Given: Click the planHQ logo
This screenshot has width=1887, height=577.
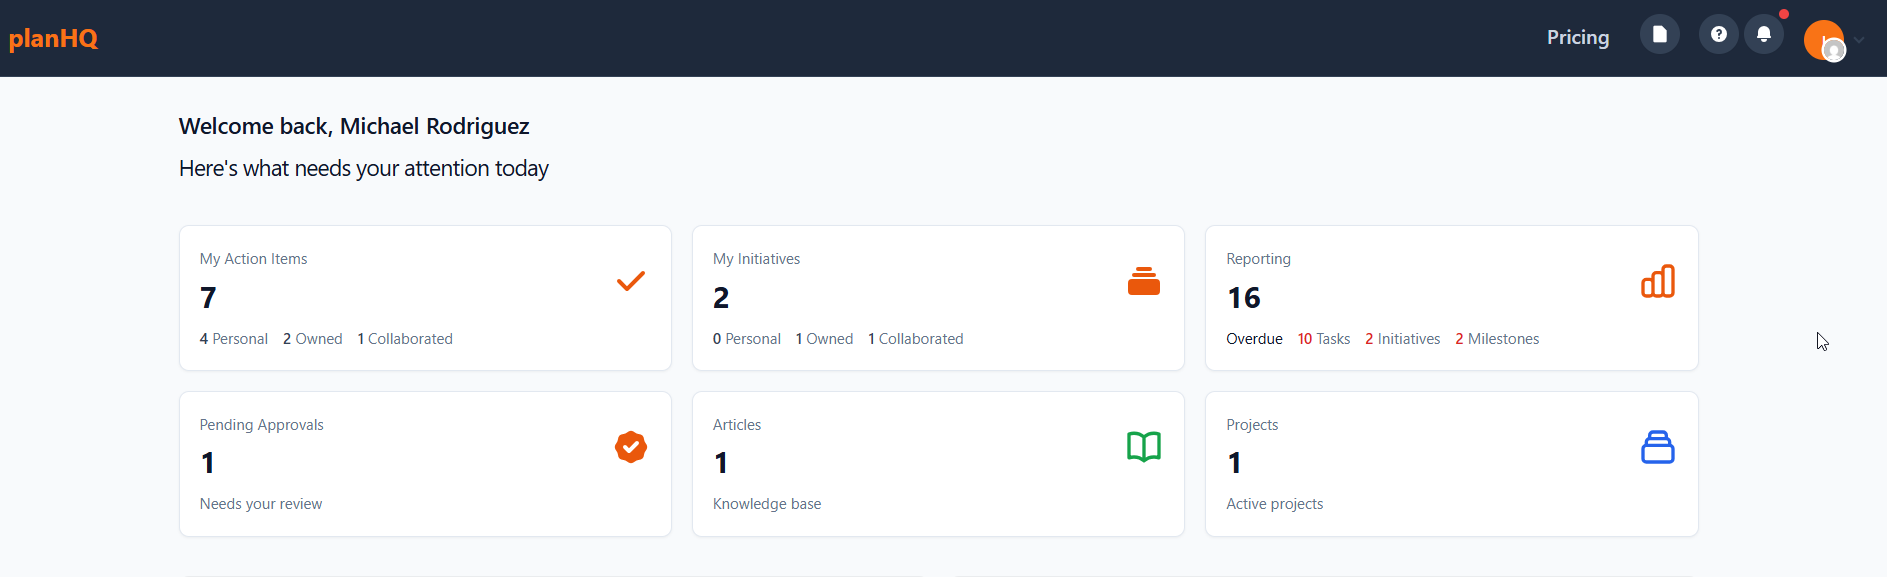Looking at the screenshot, I should point(54,39).
